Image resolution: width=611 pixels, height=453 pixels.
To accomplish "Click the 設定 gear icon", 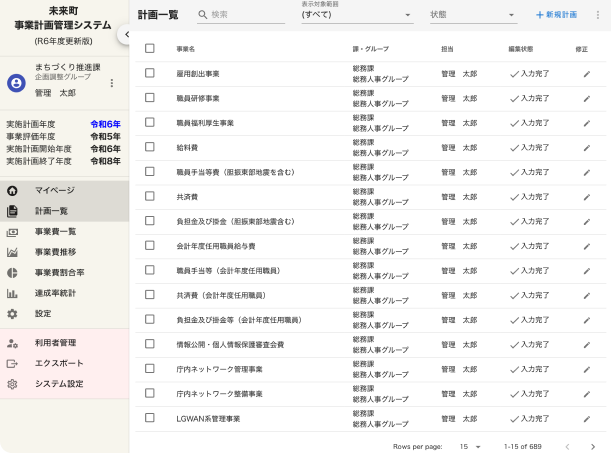I will (12, 314).
